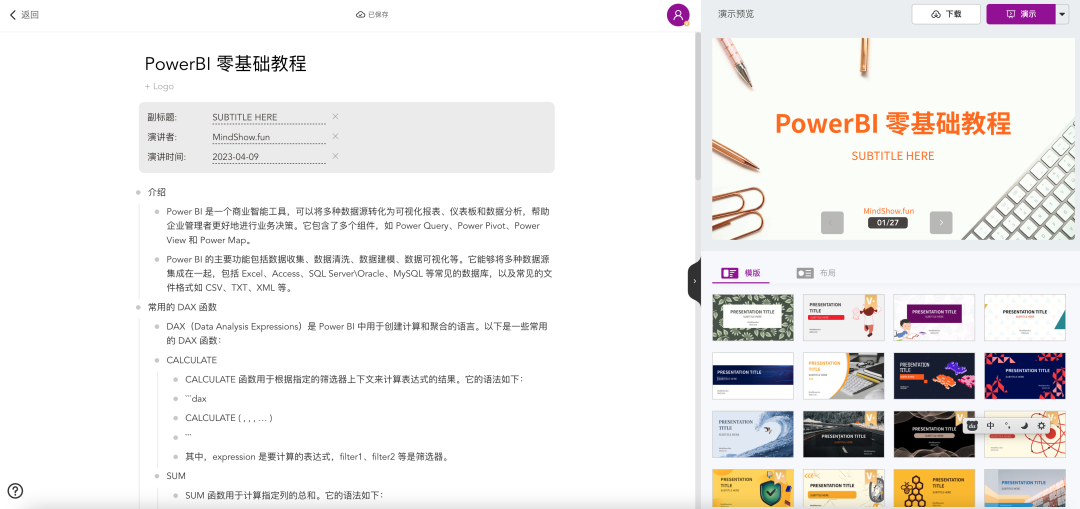Click the editor vertical scrollbar
The width and height of the screenshot is (1080, 509).
pyautogui.click(x=698, y=107)
